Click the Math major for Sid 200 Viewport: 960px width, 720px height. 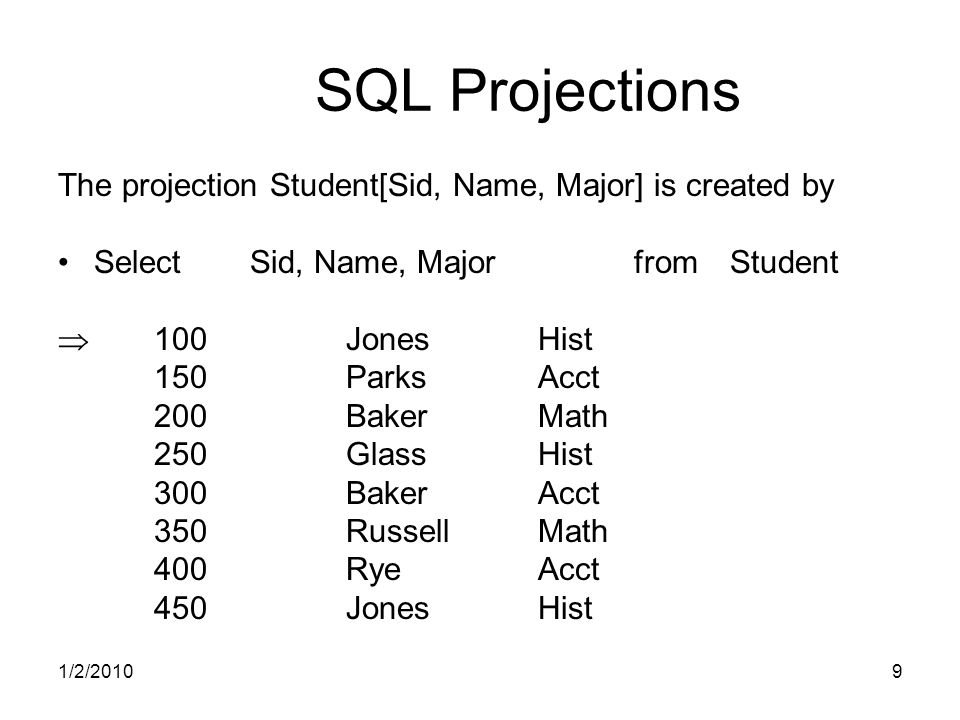coord(572,416)
